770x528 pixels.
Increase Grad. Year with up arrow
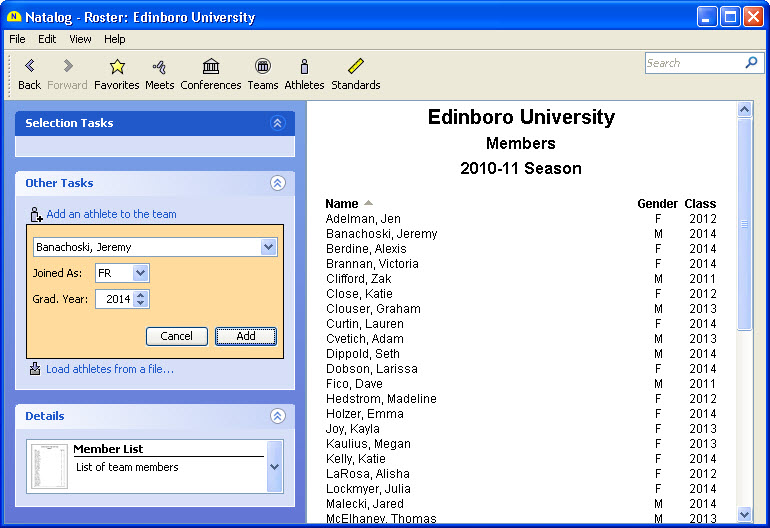[141, 295]
